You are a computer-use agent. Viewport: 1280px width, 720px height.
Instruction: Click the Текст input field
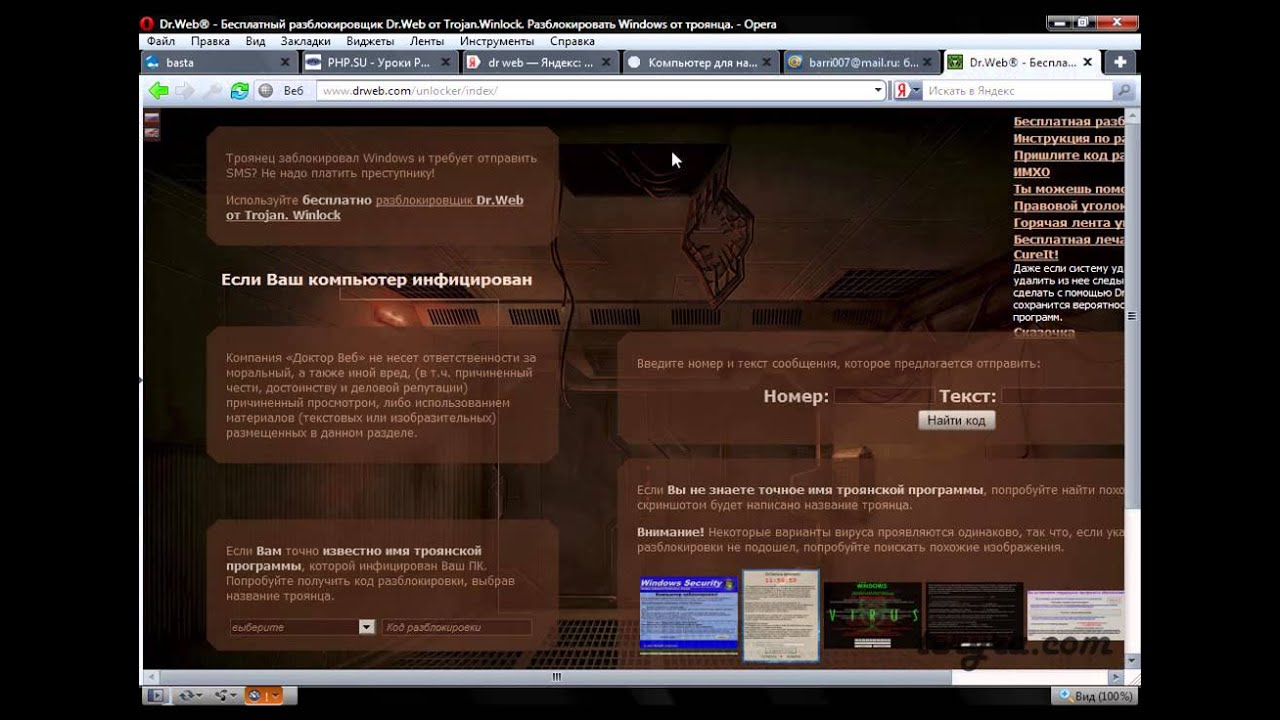tap(1063, 396)
